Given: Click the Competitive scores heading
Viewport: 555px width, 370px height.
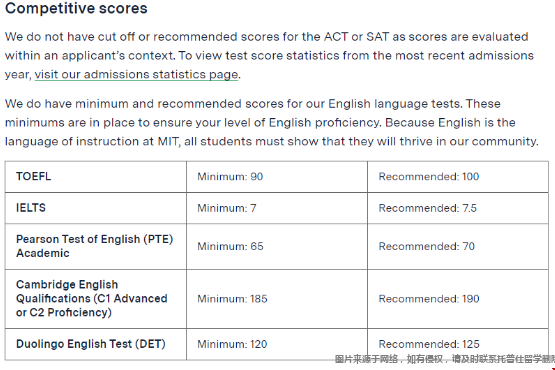Looking at the screenshot, I should pyautogui.click(x=76, y=8).
